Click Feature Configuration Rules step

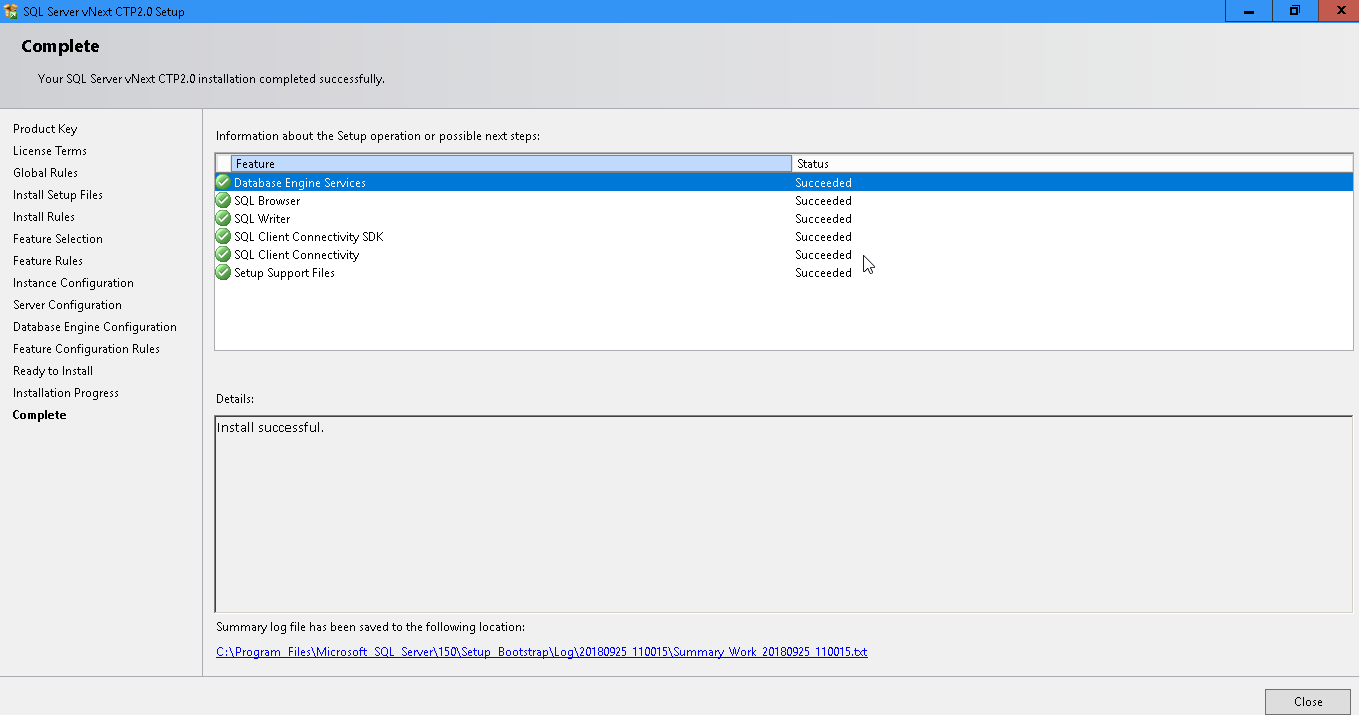point(86,349)
